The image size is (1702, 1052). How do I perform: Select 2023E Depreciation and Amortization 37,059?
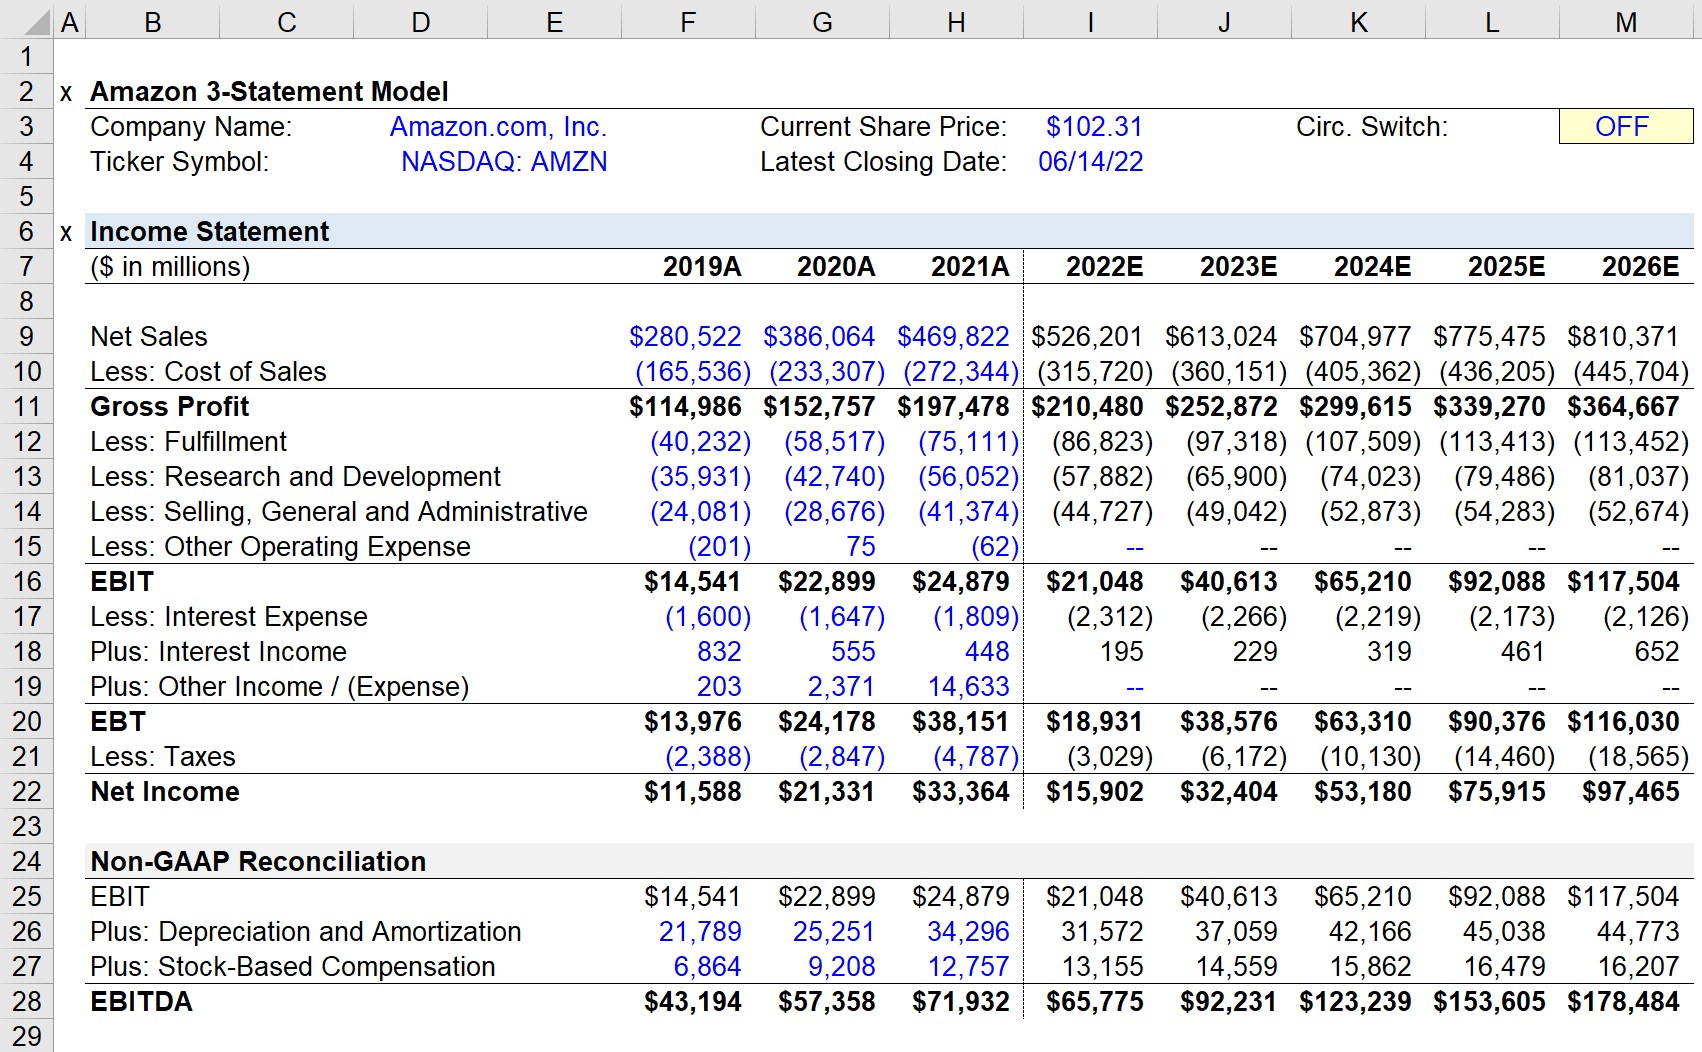click(1236, 932)
